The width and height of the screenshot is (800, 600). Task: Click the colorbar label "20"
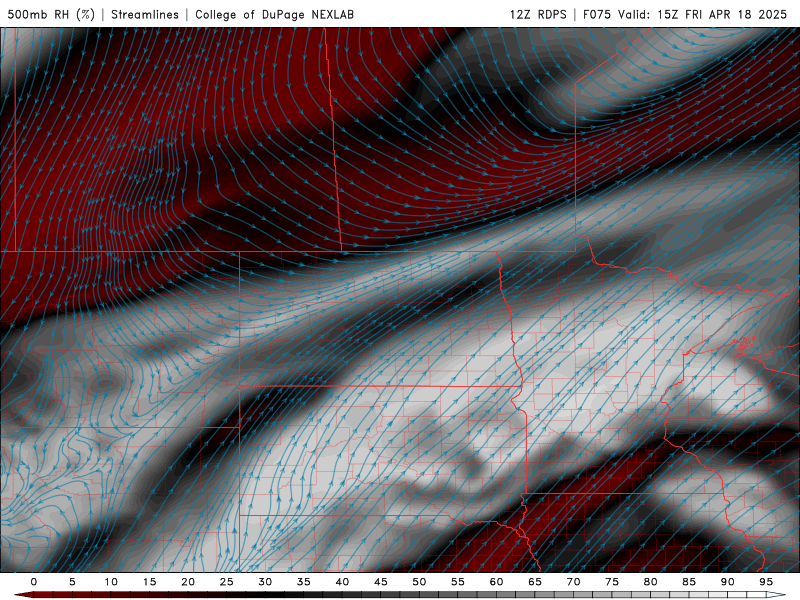[x=188, y=582]
